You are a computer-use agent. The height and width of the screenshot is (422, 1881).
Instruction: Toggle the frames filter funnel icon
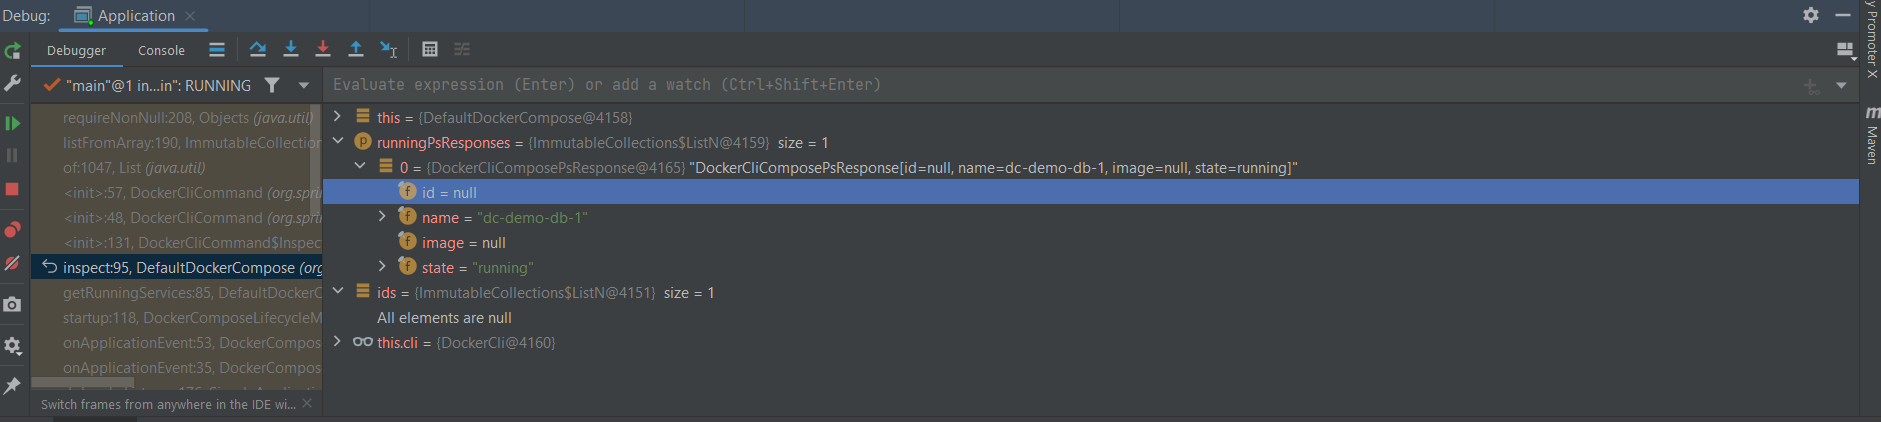click(x=272, y=86)
